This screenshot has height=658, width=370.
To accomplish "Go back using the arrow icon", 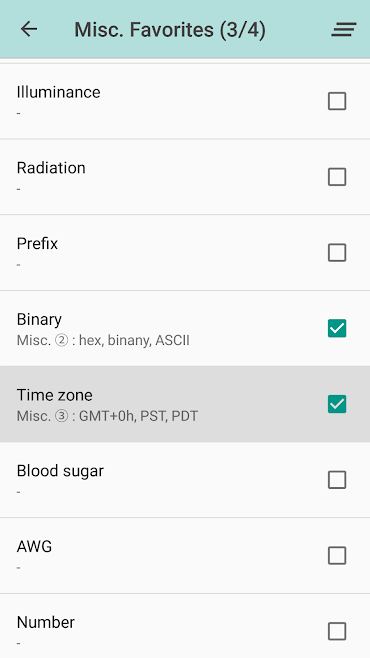I will click(x=29, y=29).
